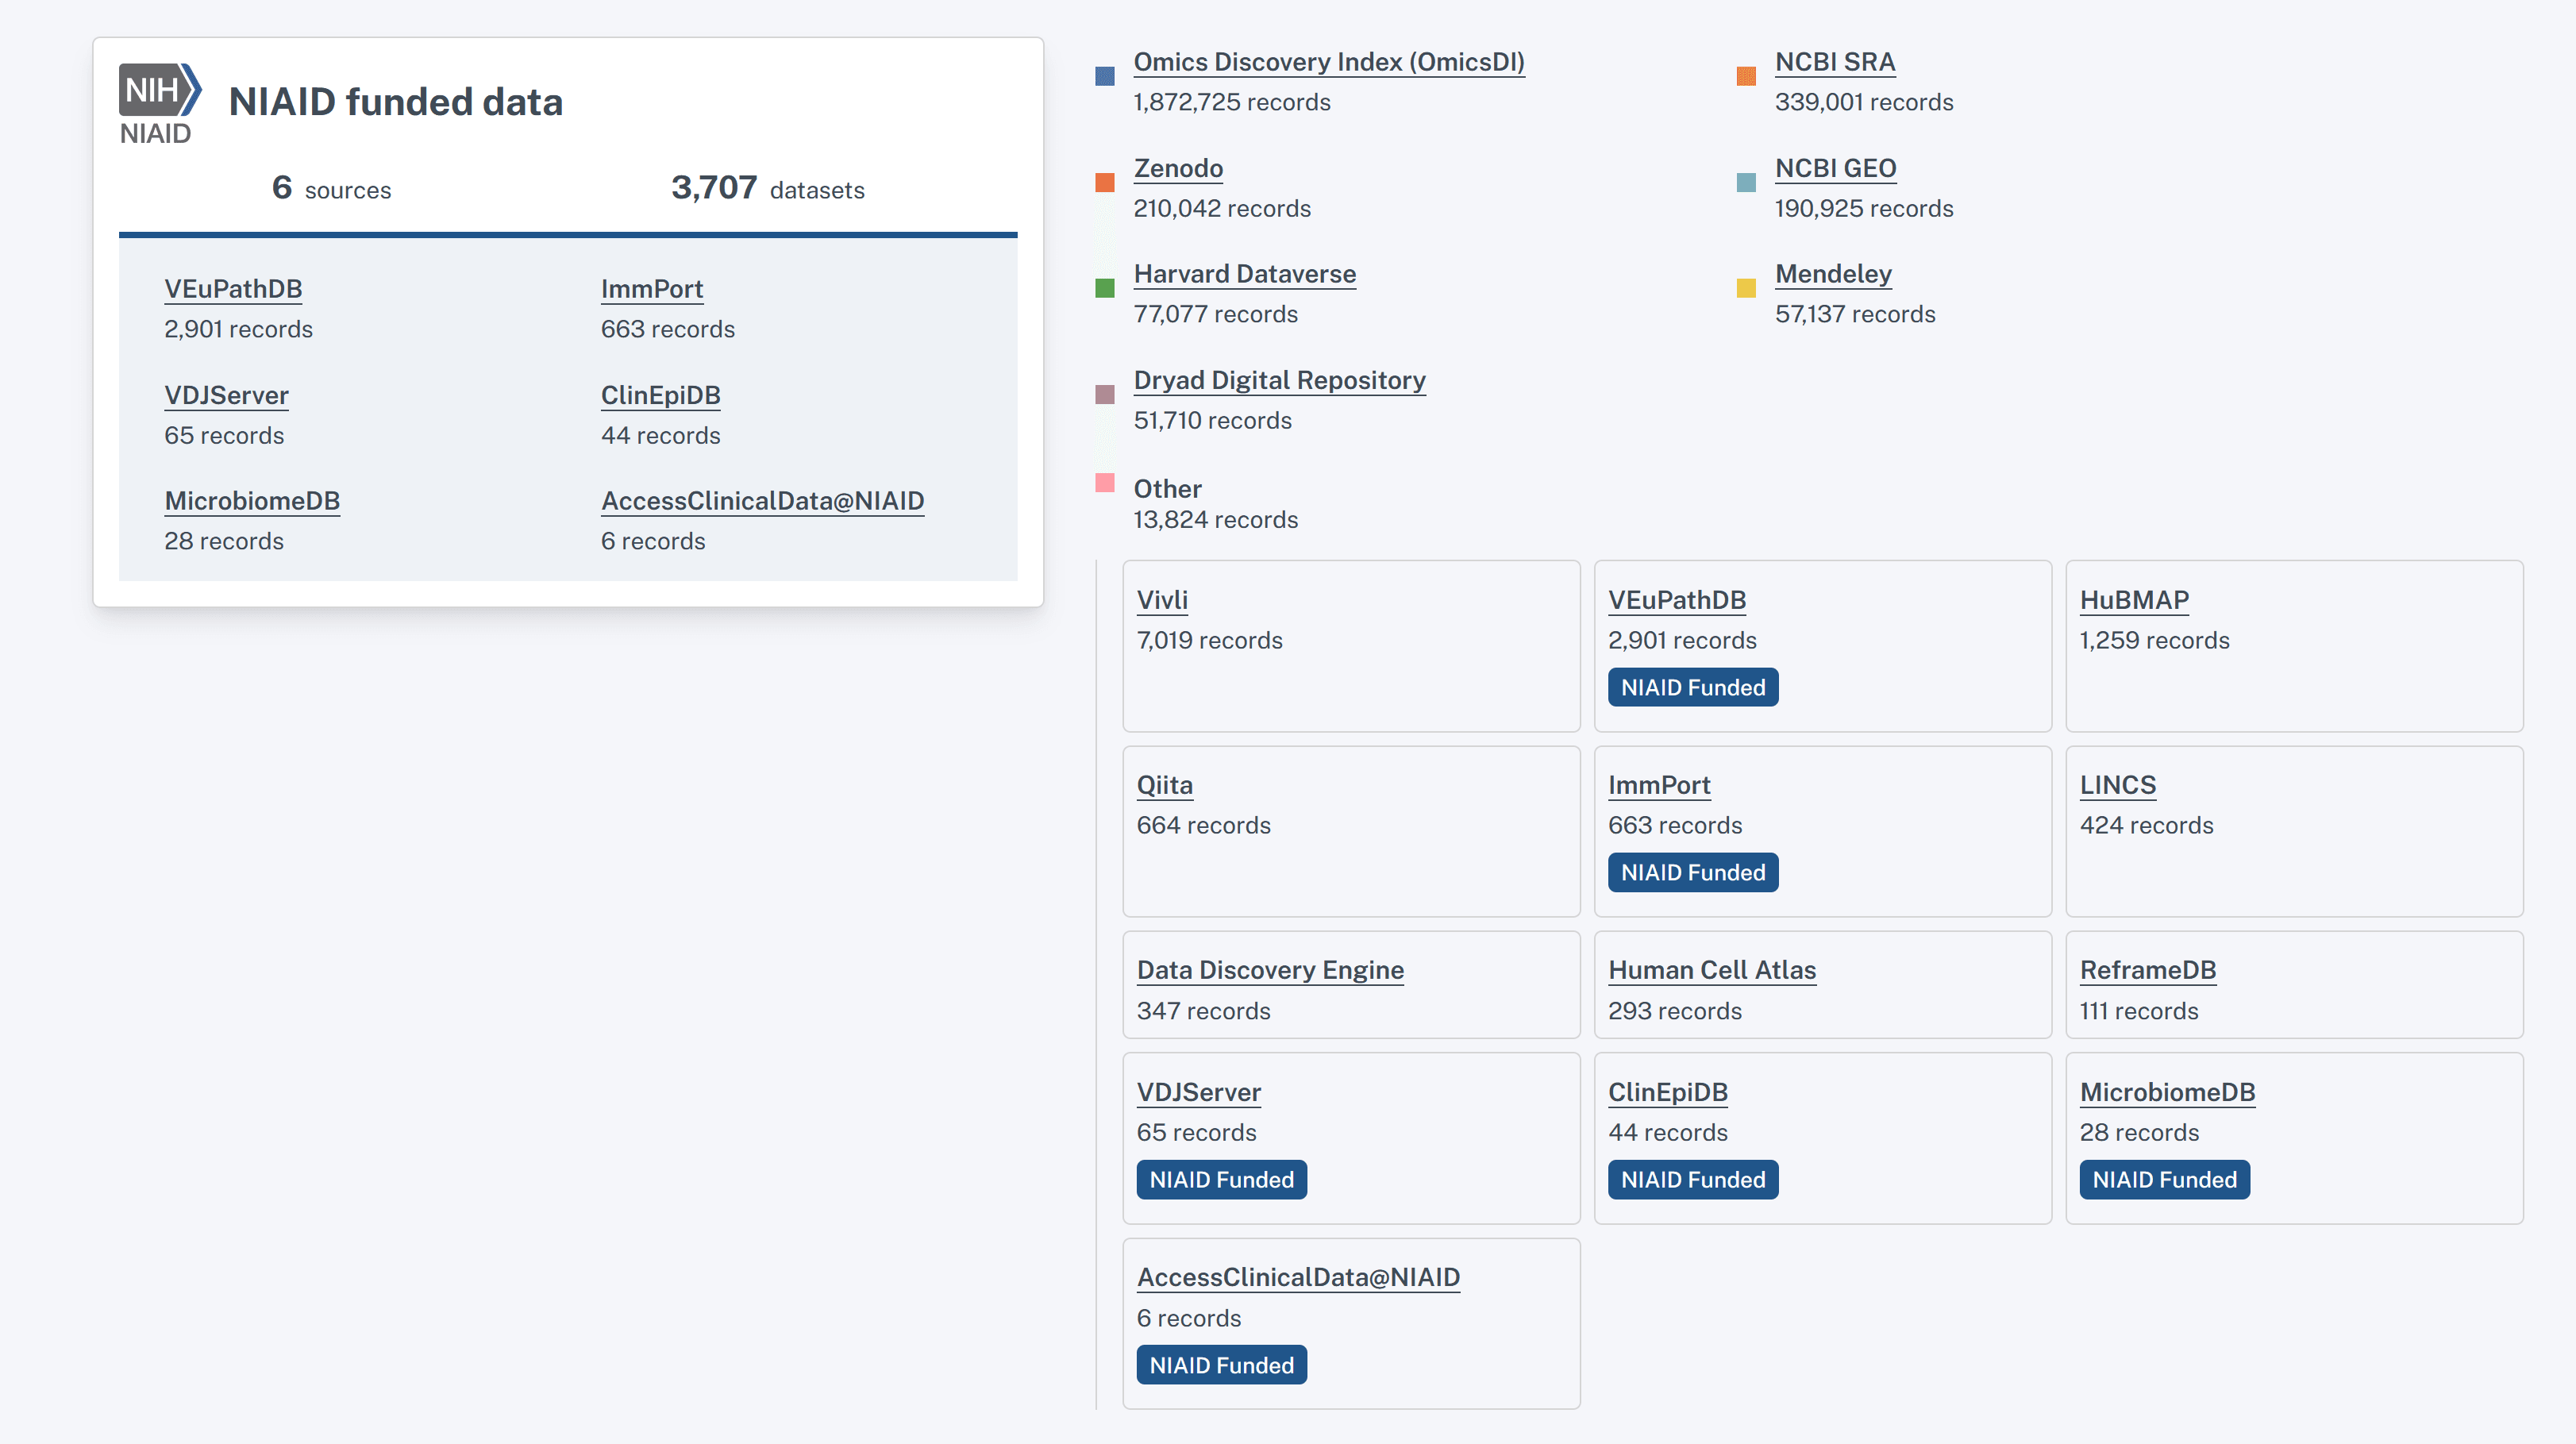Image resolution: width=2576 pixels, height=1444 pixels.
Task: Click NIAID Funded badge under MicrobiomeDB card
Action: pyautogui.click(x=2165, y=1179)
